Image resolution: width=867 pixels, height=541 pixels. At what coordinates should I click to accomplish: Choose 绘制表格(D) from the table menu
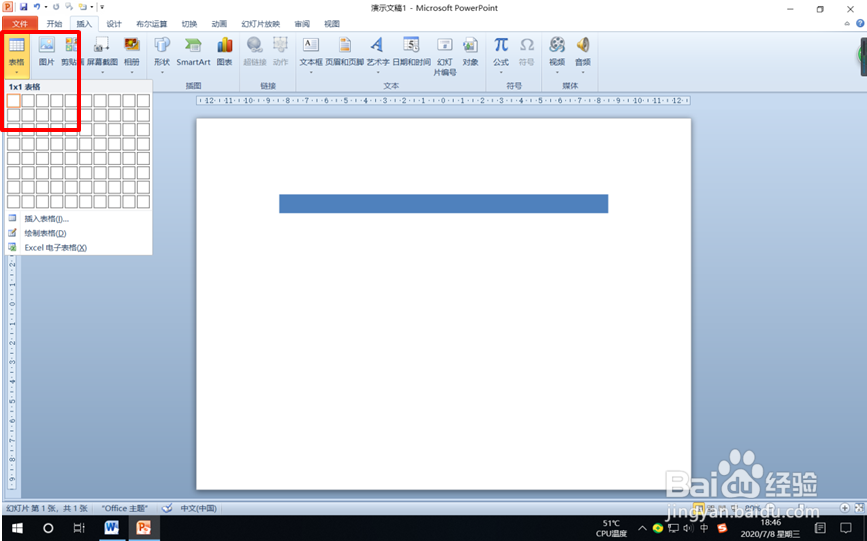point(79,233)
